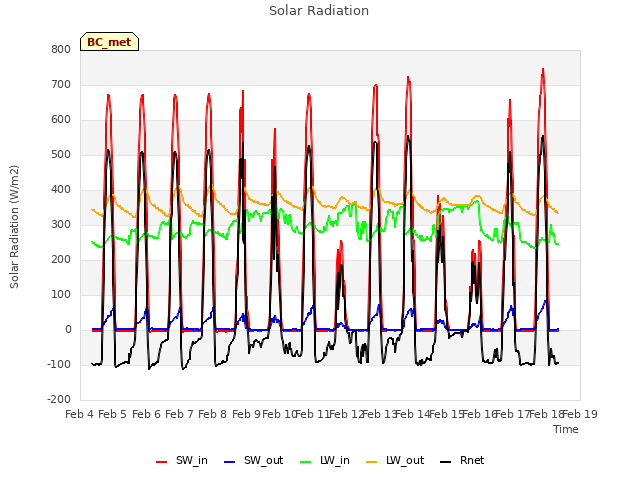
Task: Click the Feb 19 x-axis tick label
Action: pos(580,414)
